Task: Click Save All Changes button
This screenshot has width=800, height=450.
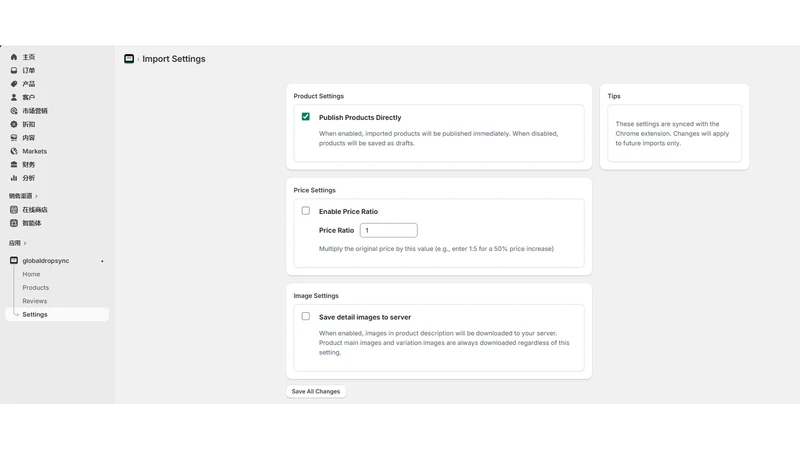Action: pyautogui.click(x=316, y=391)
